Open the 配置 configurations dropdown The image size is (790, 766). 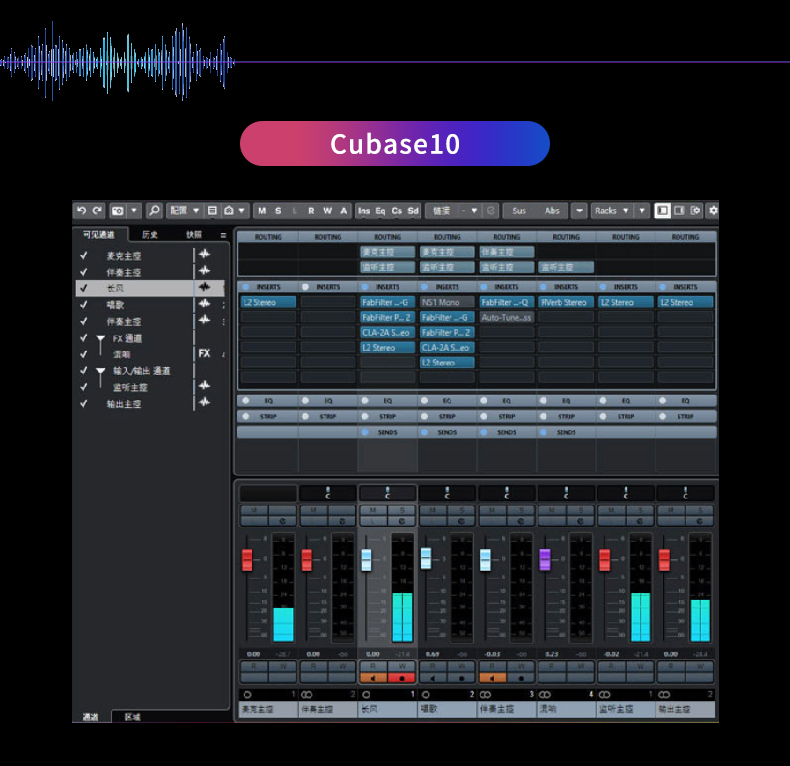[x=184, y=210]
